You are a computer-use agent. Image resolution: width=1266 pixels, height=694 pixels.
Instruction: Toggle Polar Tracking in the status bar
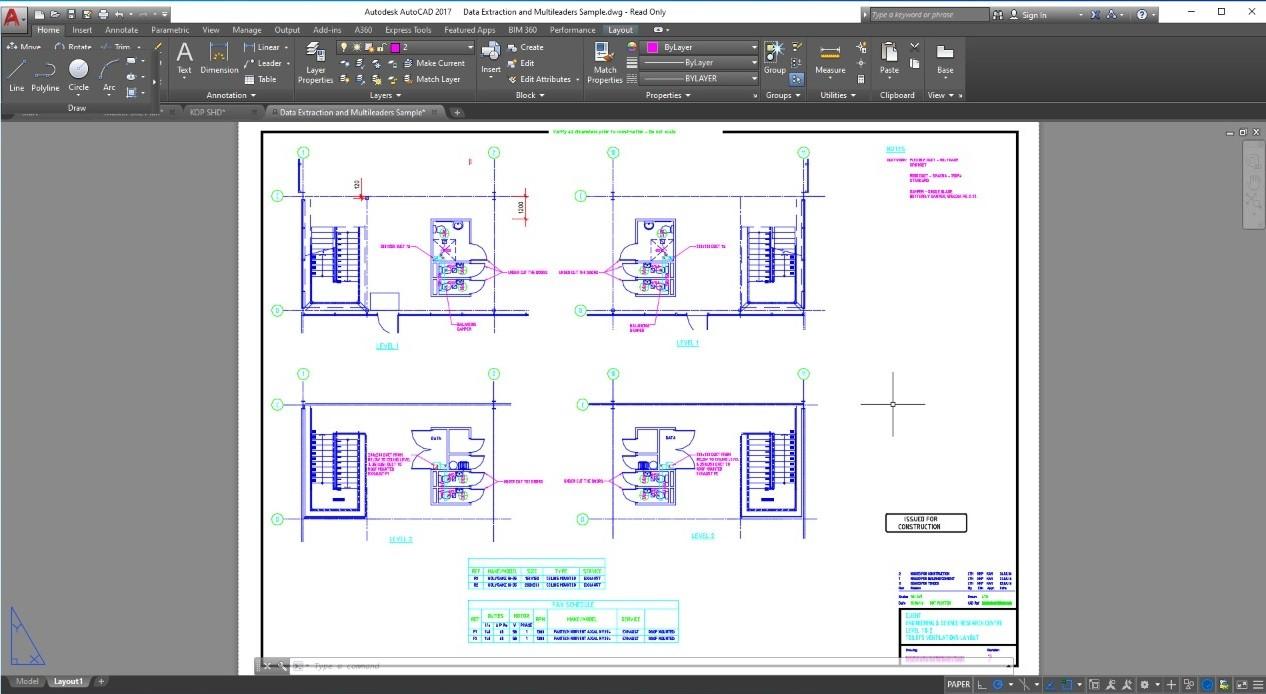tap(998, 683)
